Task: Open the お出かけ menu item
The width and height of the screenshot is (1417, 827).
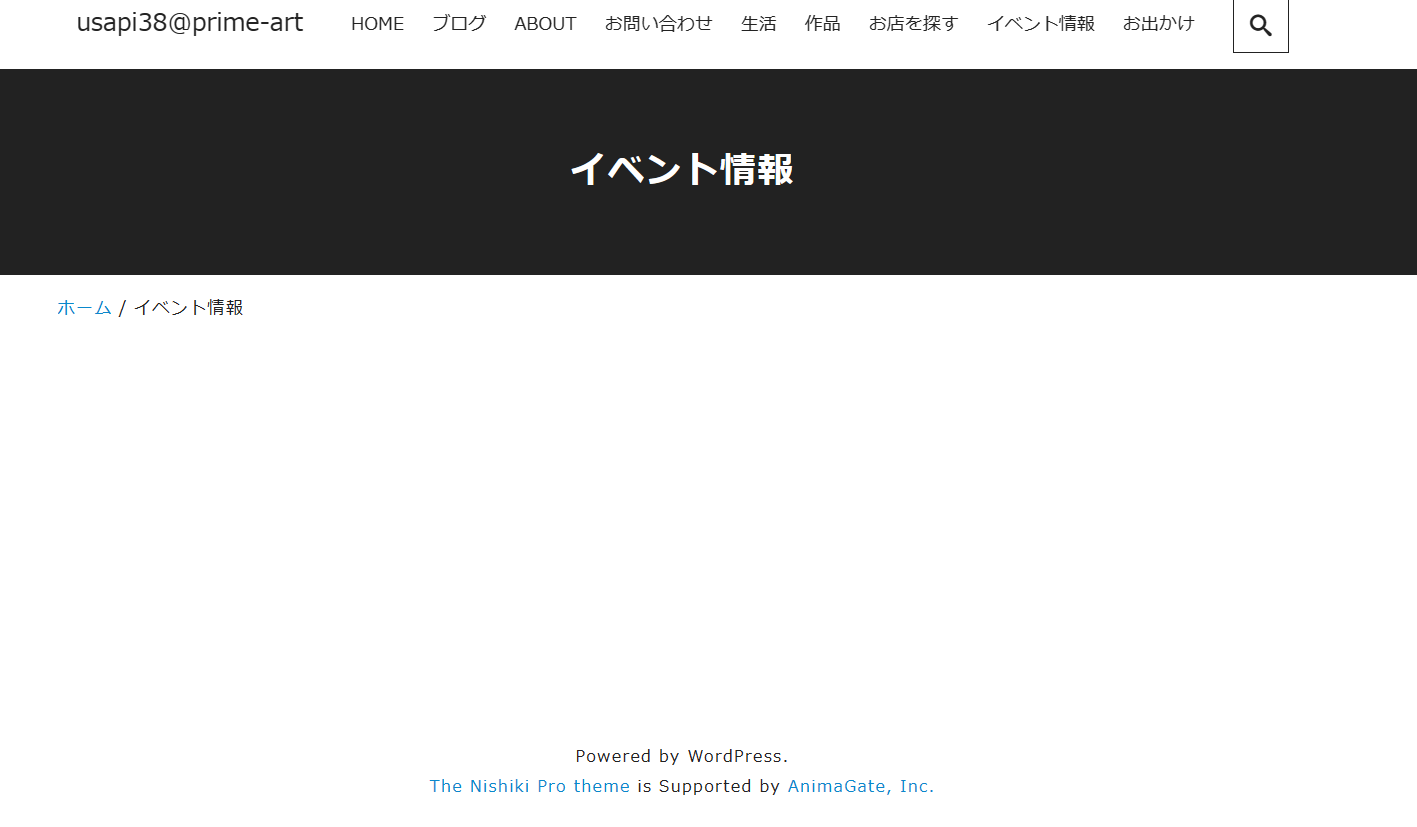Action: point(1158,24)
